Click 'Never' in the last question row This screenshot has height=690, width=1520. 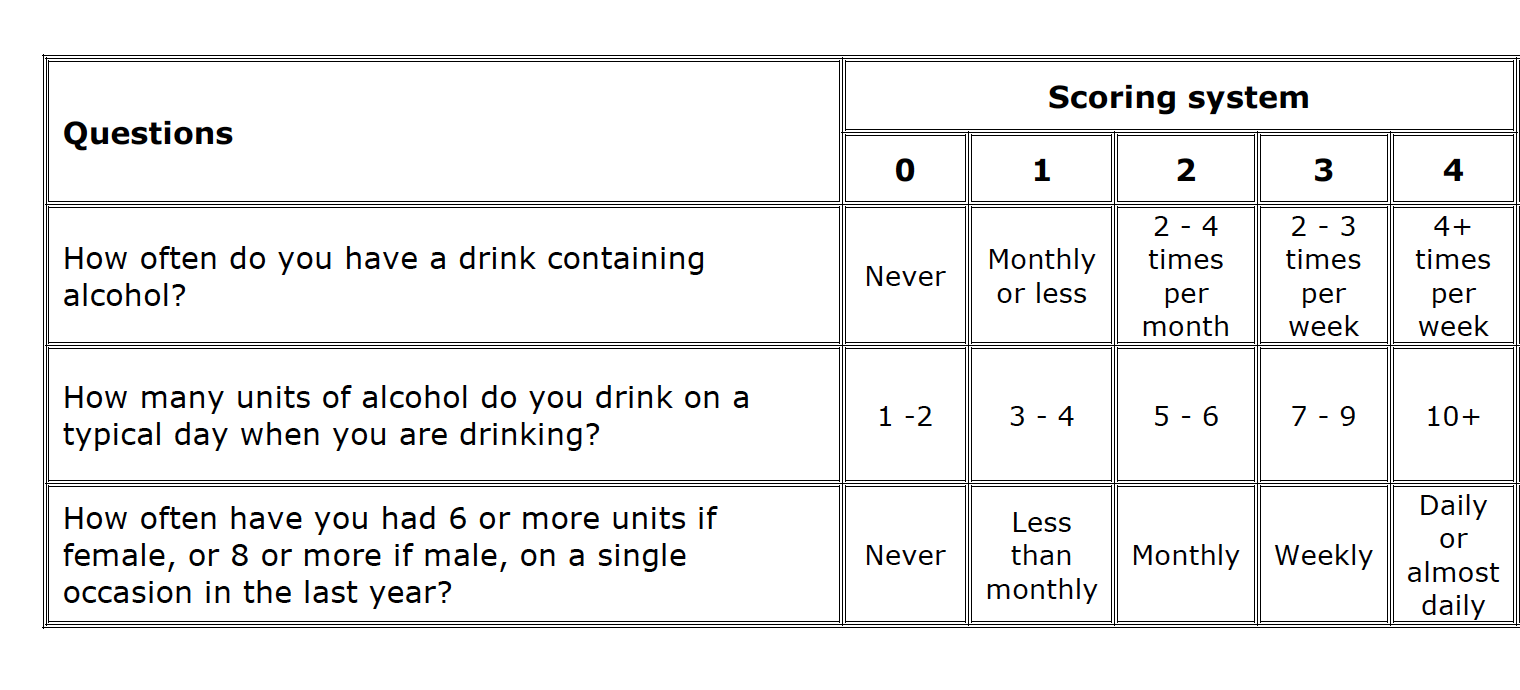(905, 555)
